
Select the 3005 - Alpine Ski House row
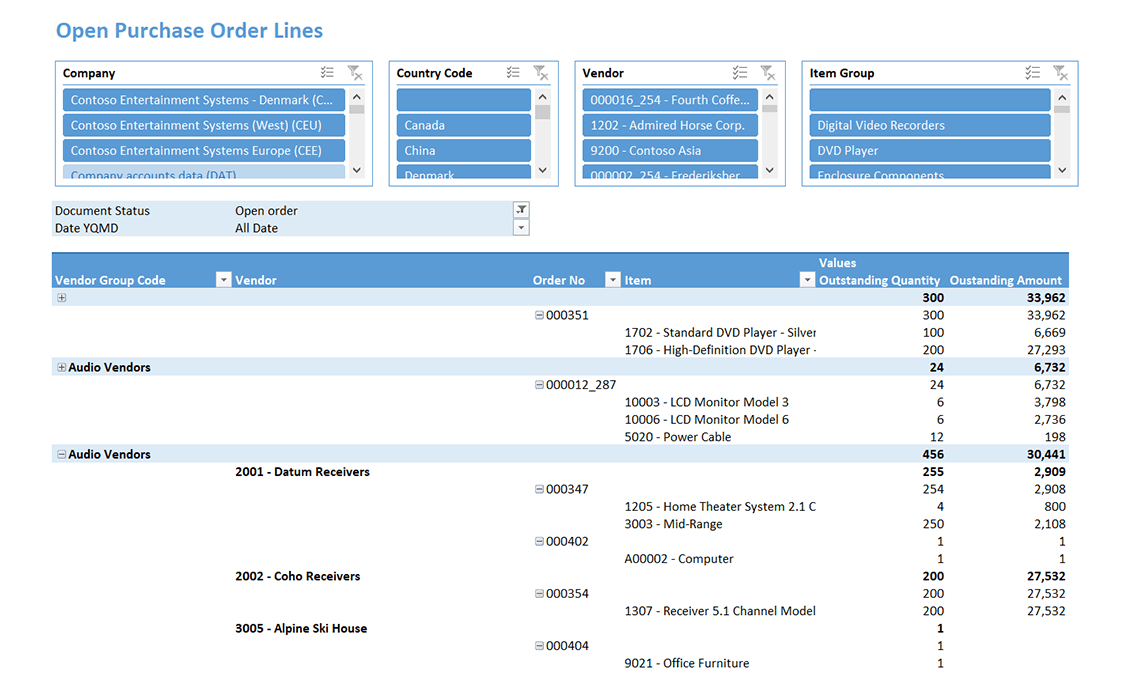coord(301,629)
